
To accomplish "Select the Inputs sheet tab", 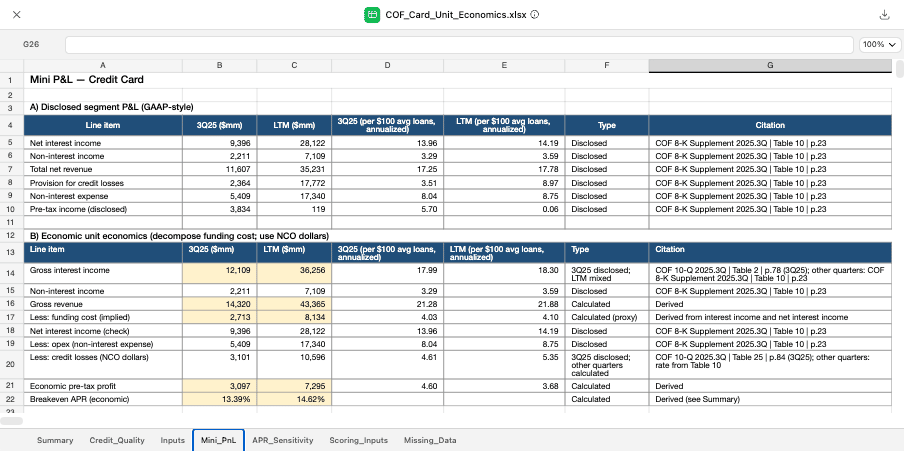I will point(172,440).
